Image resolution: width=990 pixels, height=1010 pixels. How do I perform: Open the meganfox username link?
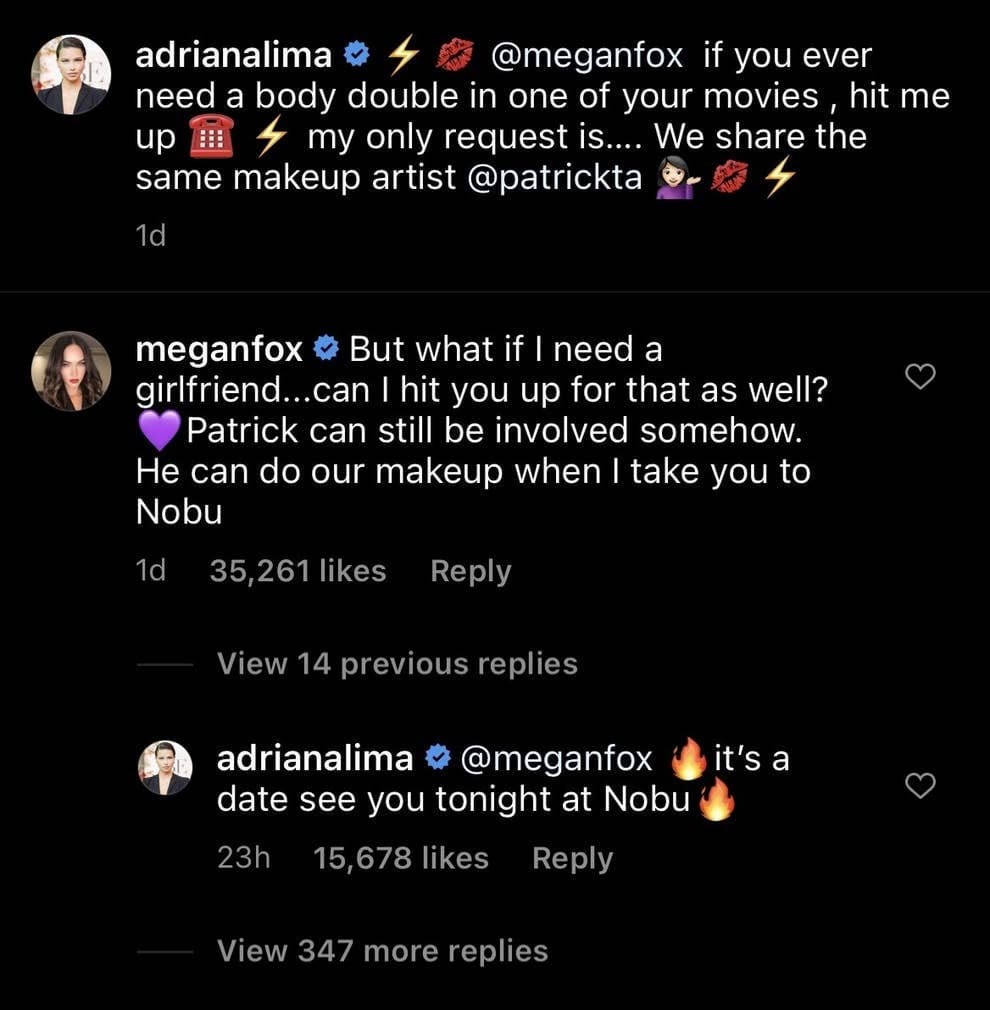tap(219, 350)
